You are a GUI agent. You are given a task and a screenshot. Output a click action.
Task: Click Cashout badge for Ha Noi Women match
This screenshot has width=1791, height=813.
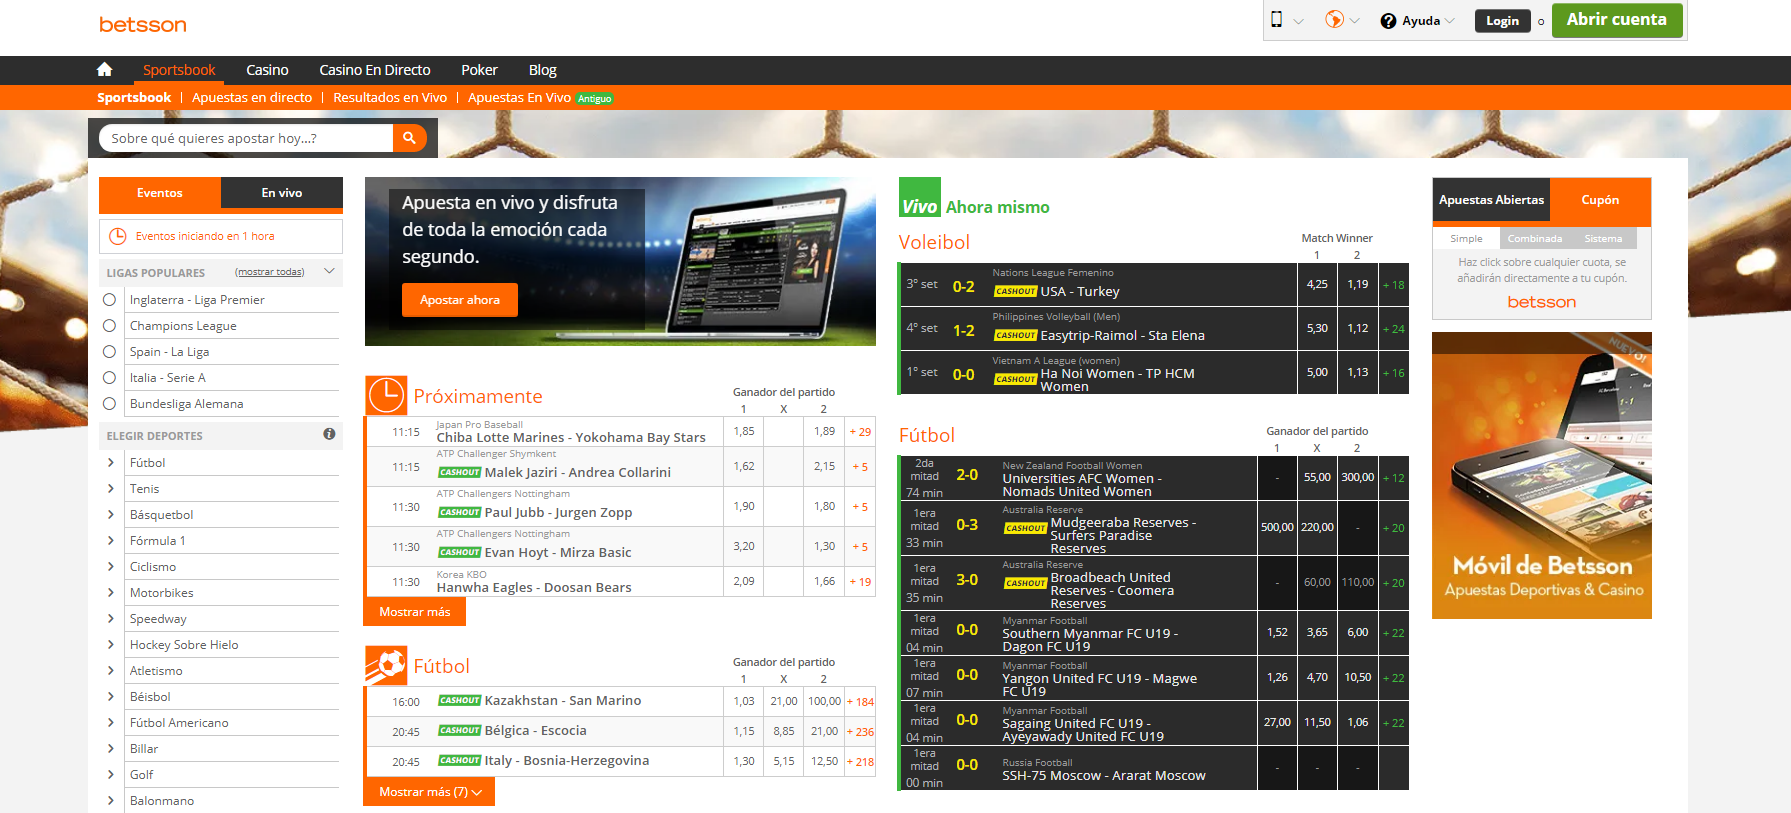click(1016, 379)
